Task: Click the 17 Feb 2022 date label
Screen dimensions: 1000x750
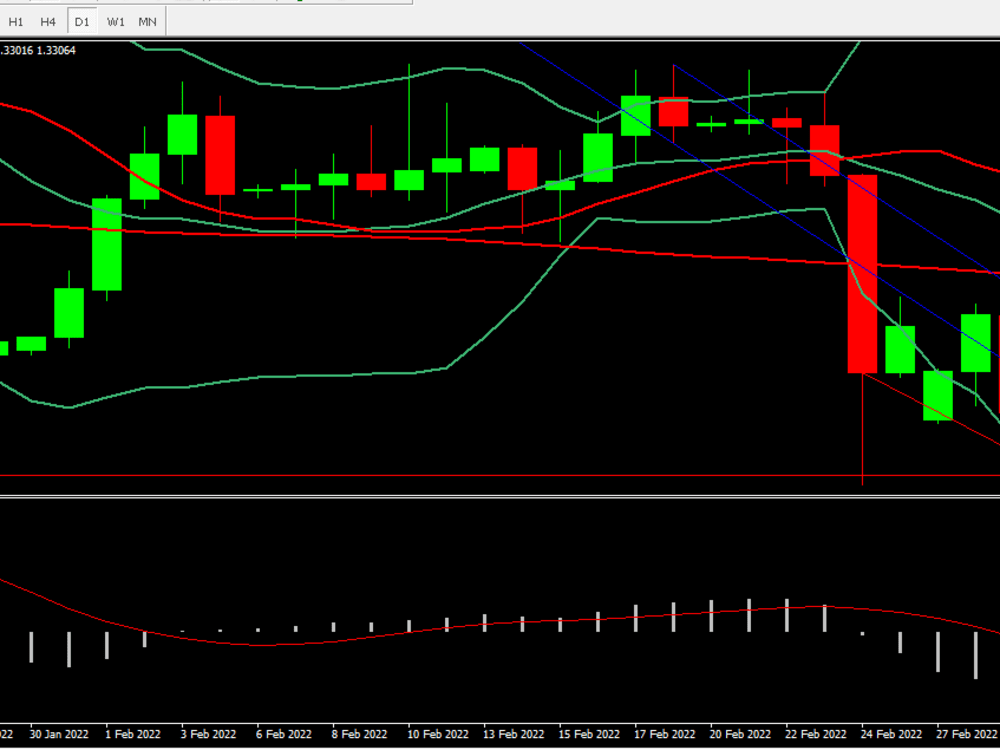Action: [665, 734]
